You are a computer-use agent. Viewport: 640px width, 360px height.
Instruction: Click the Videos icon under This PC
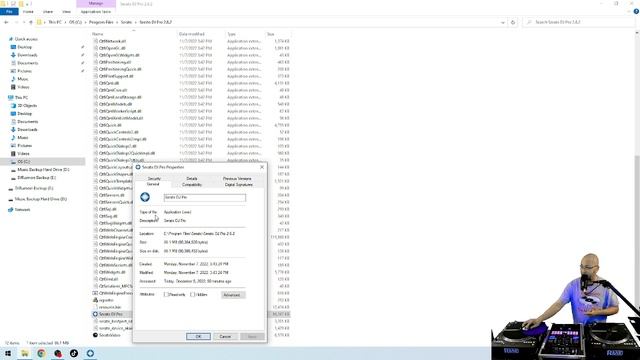[13, 153]
